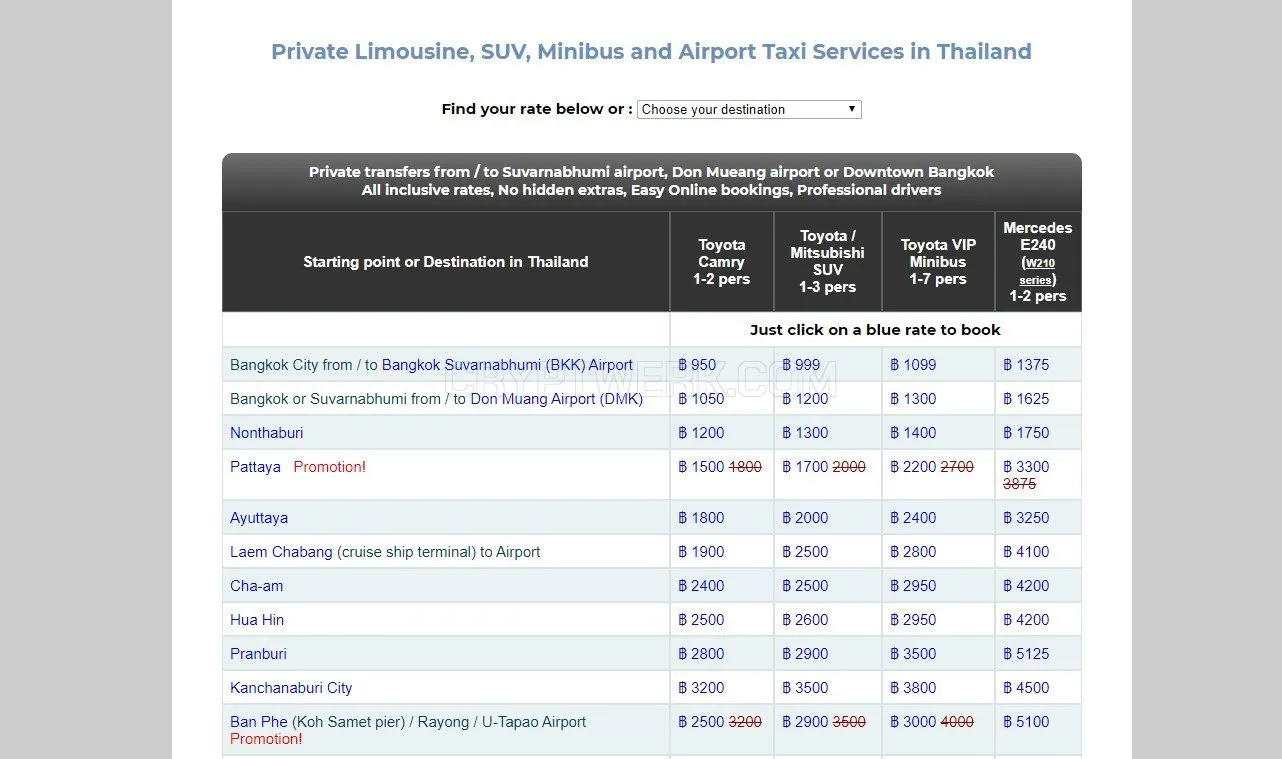Screen dimensions: 1282x759
Task: Open the Pranburi destination link
Action: tap(258, 654)
